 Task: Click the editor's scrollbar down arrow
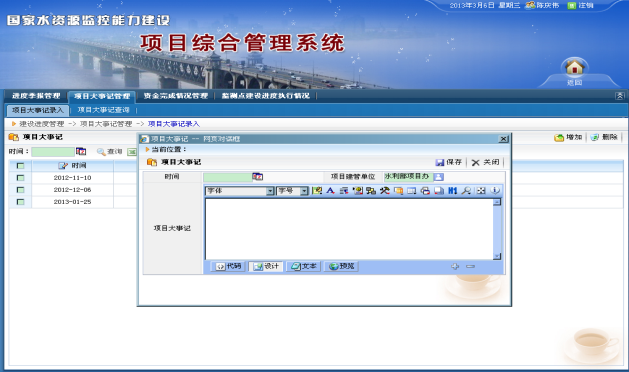[x=497, y=256]
